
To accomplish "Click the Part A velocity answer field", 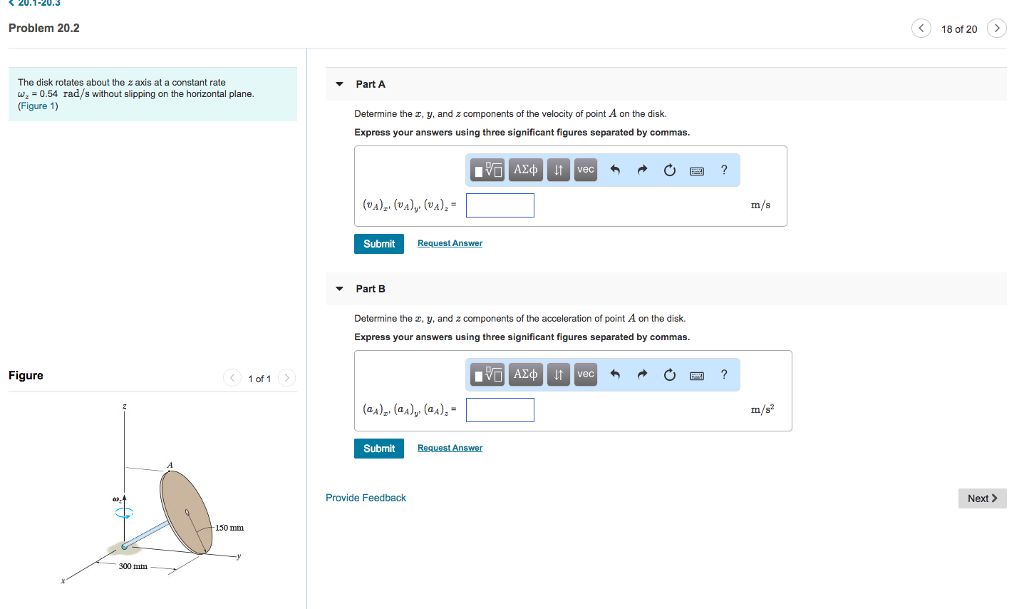I will coord(500,205).
